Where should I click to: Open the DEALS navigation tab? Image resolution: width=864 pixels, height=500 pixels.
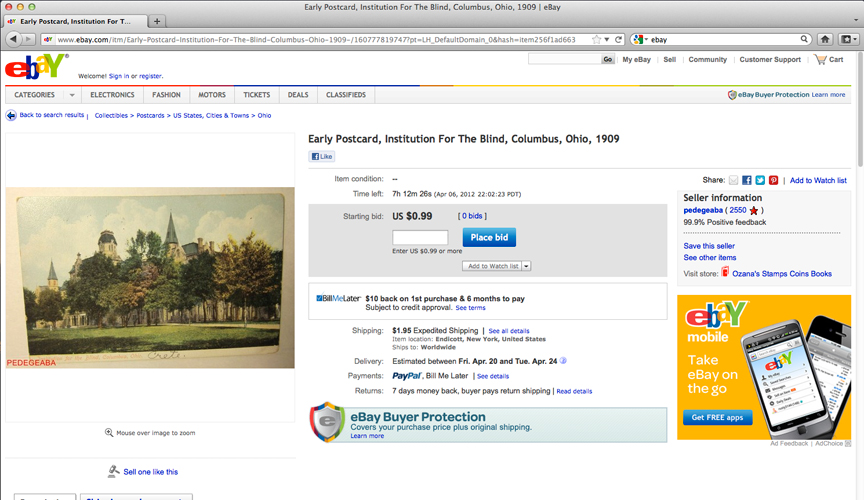[x=298, y=95]
